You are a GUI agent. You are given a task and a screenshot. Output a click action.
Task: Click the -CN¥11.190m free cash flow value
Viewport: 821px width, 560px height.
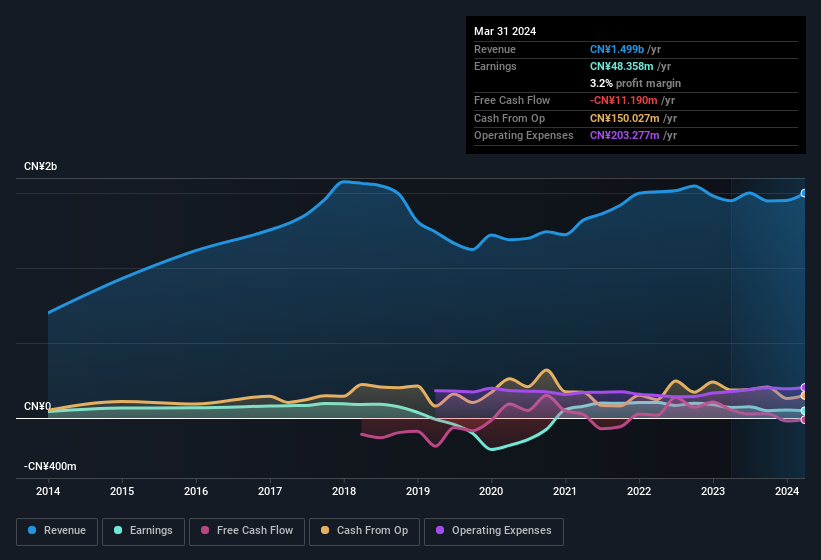tap(624, 100)
